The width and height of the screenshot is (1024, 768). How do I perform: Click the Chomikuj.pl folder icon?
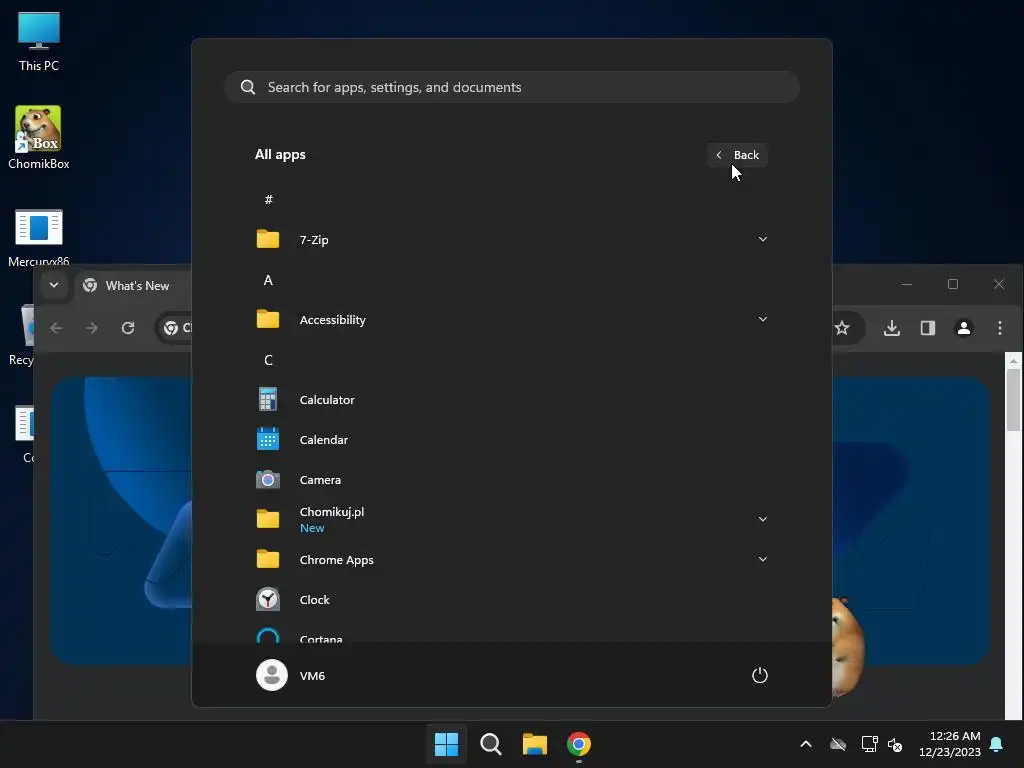tap(268, 519)
